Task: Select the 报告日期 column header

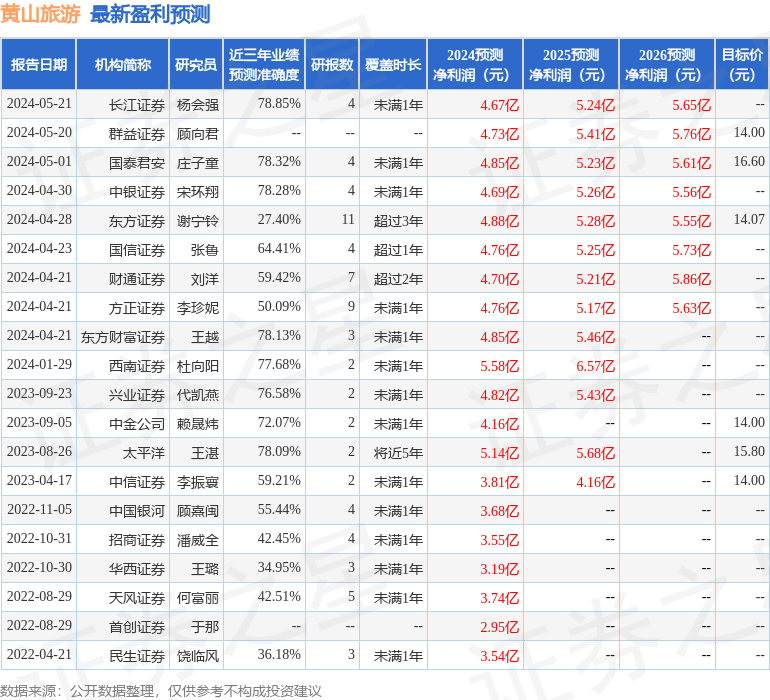Action: coord(39,64)
